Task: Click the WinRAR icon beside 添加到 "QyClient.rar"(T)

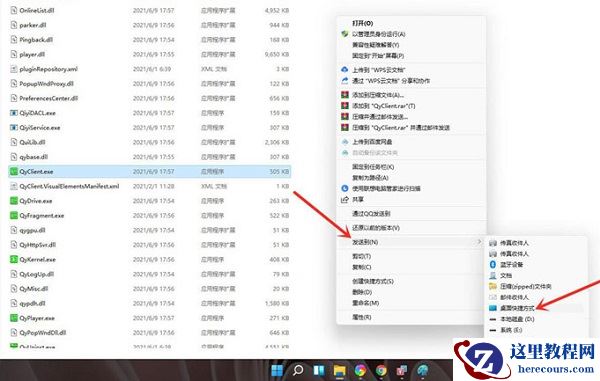Action: pyautogui.click(x=345, y=106)
